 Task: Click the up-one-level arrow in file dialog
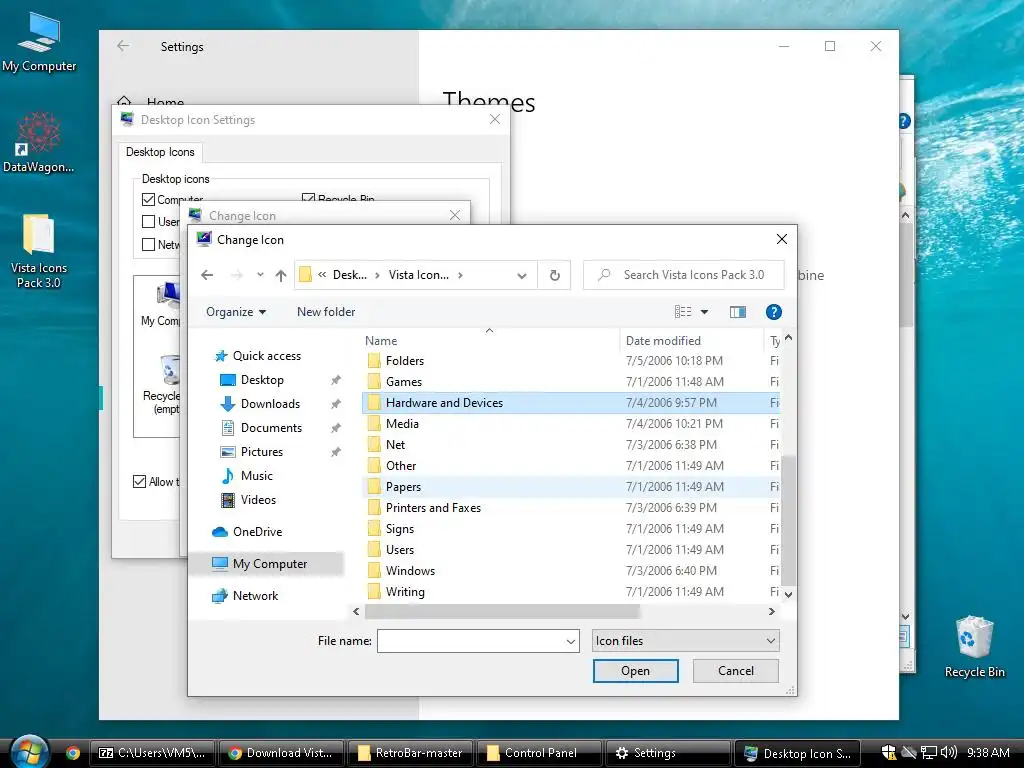coord(281,275)
